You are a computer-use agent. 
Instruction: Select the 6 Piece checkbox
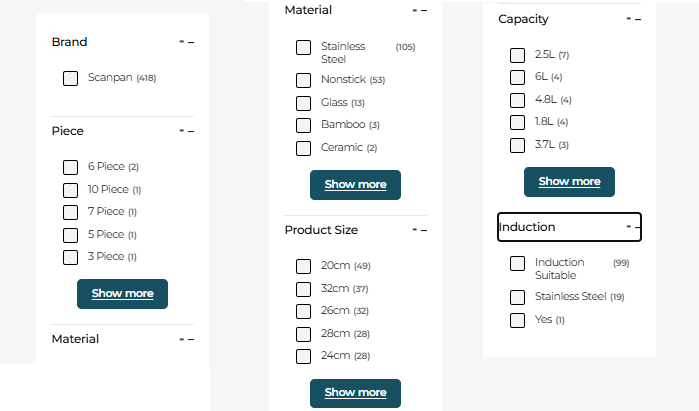[x=71, y=167]
